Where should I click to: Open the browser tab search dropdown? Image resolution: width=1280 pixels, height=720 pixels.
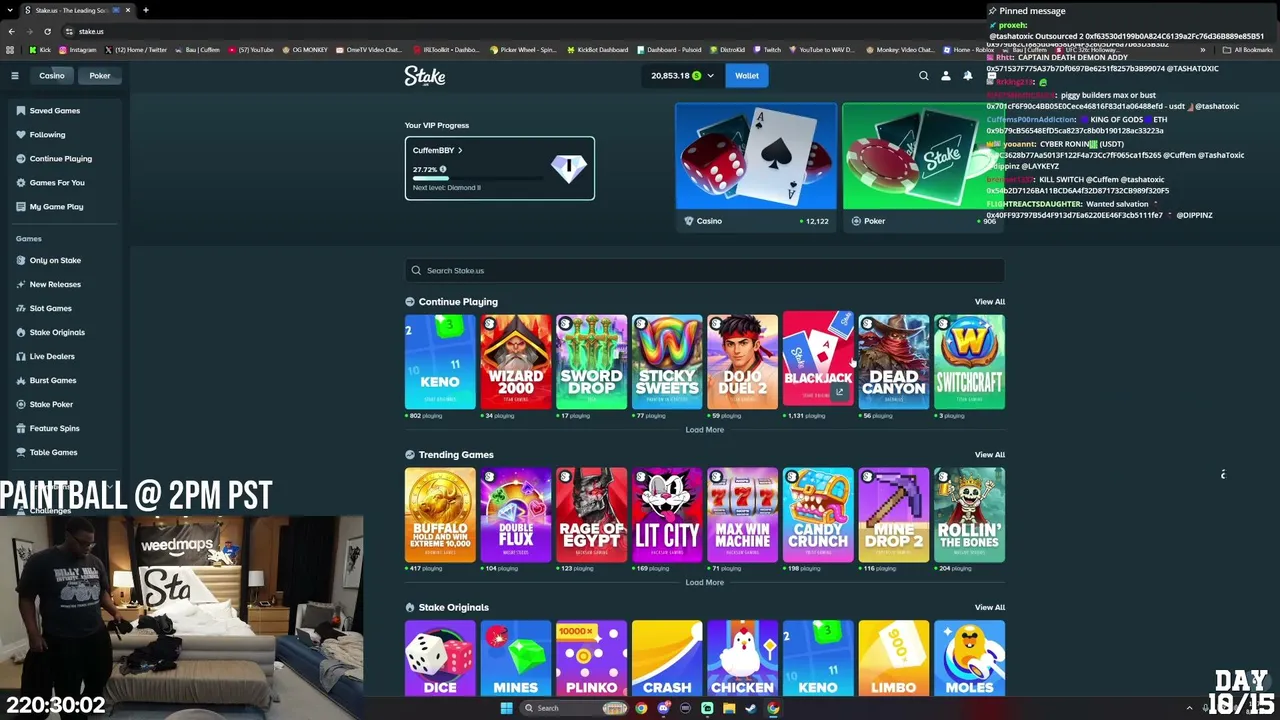pos(11,10)
